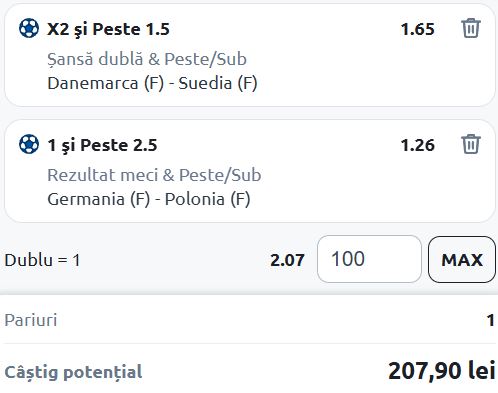Screen dimensions: 498x393
Task: Click the combined odds 2.07
Action: tap(287, 260)
